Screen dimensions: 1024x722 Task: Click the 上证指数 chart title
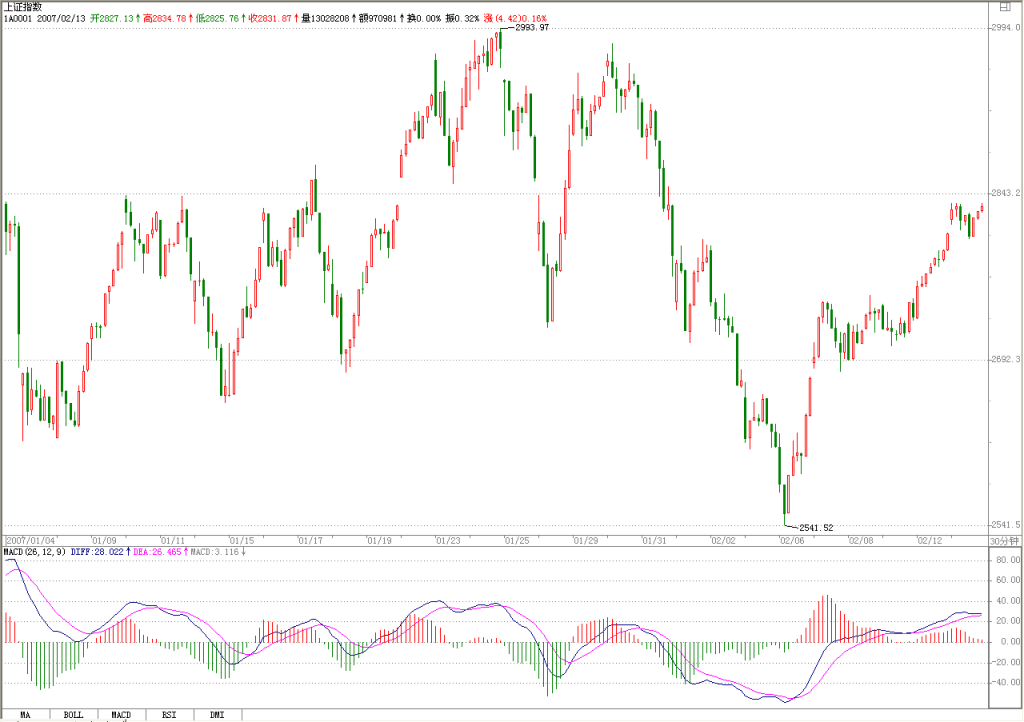pyautogui.click(x=23, y=7)
